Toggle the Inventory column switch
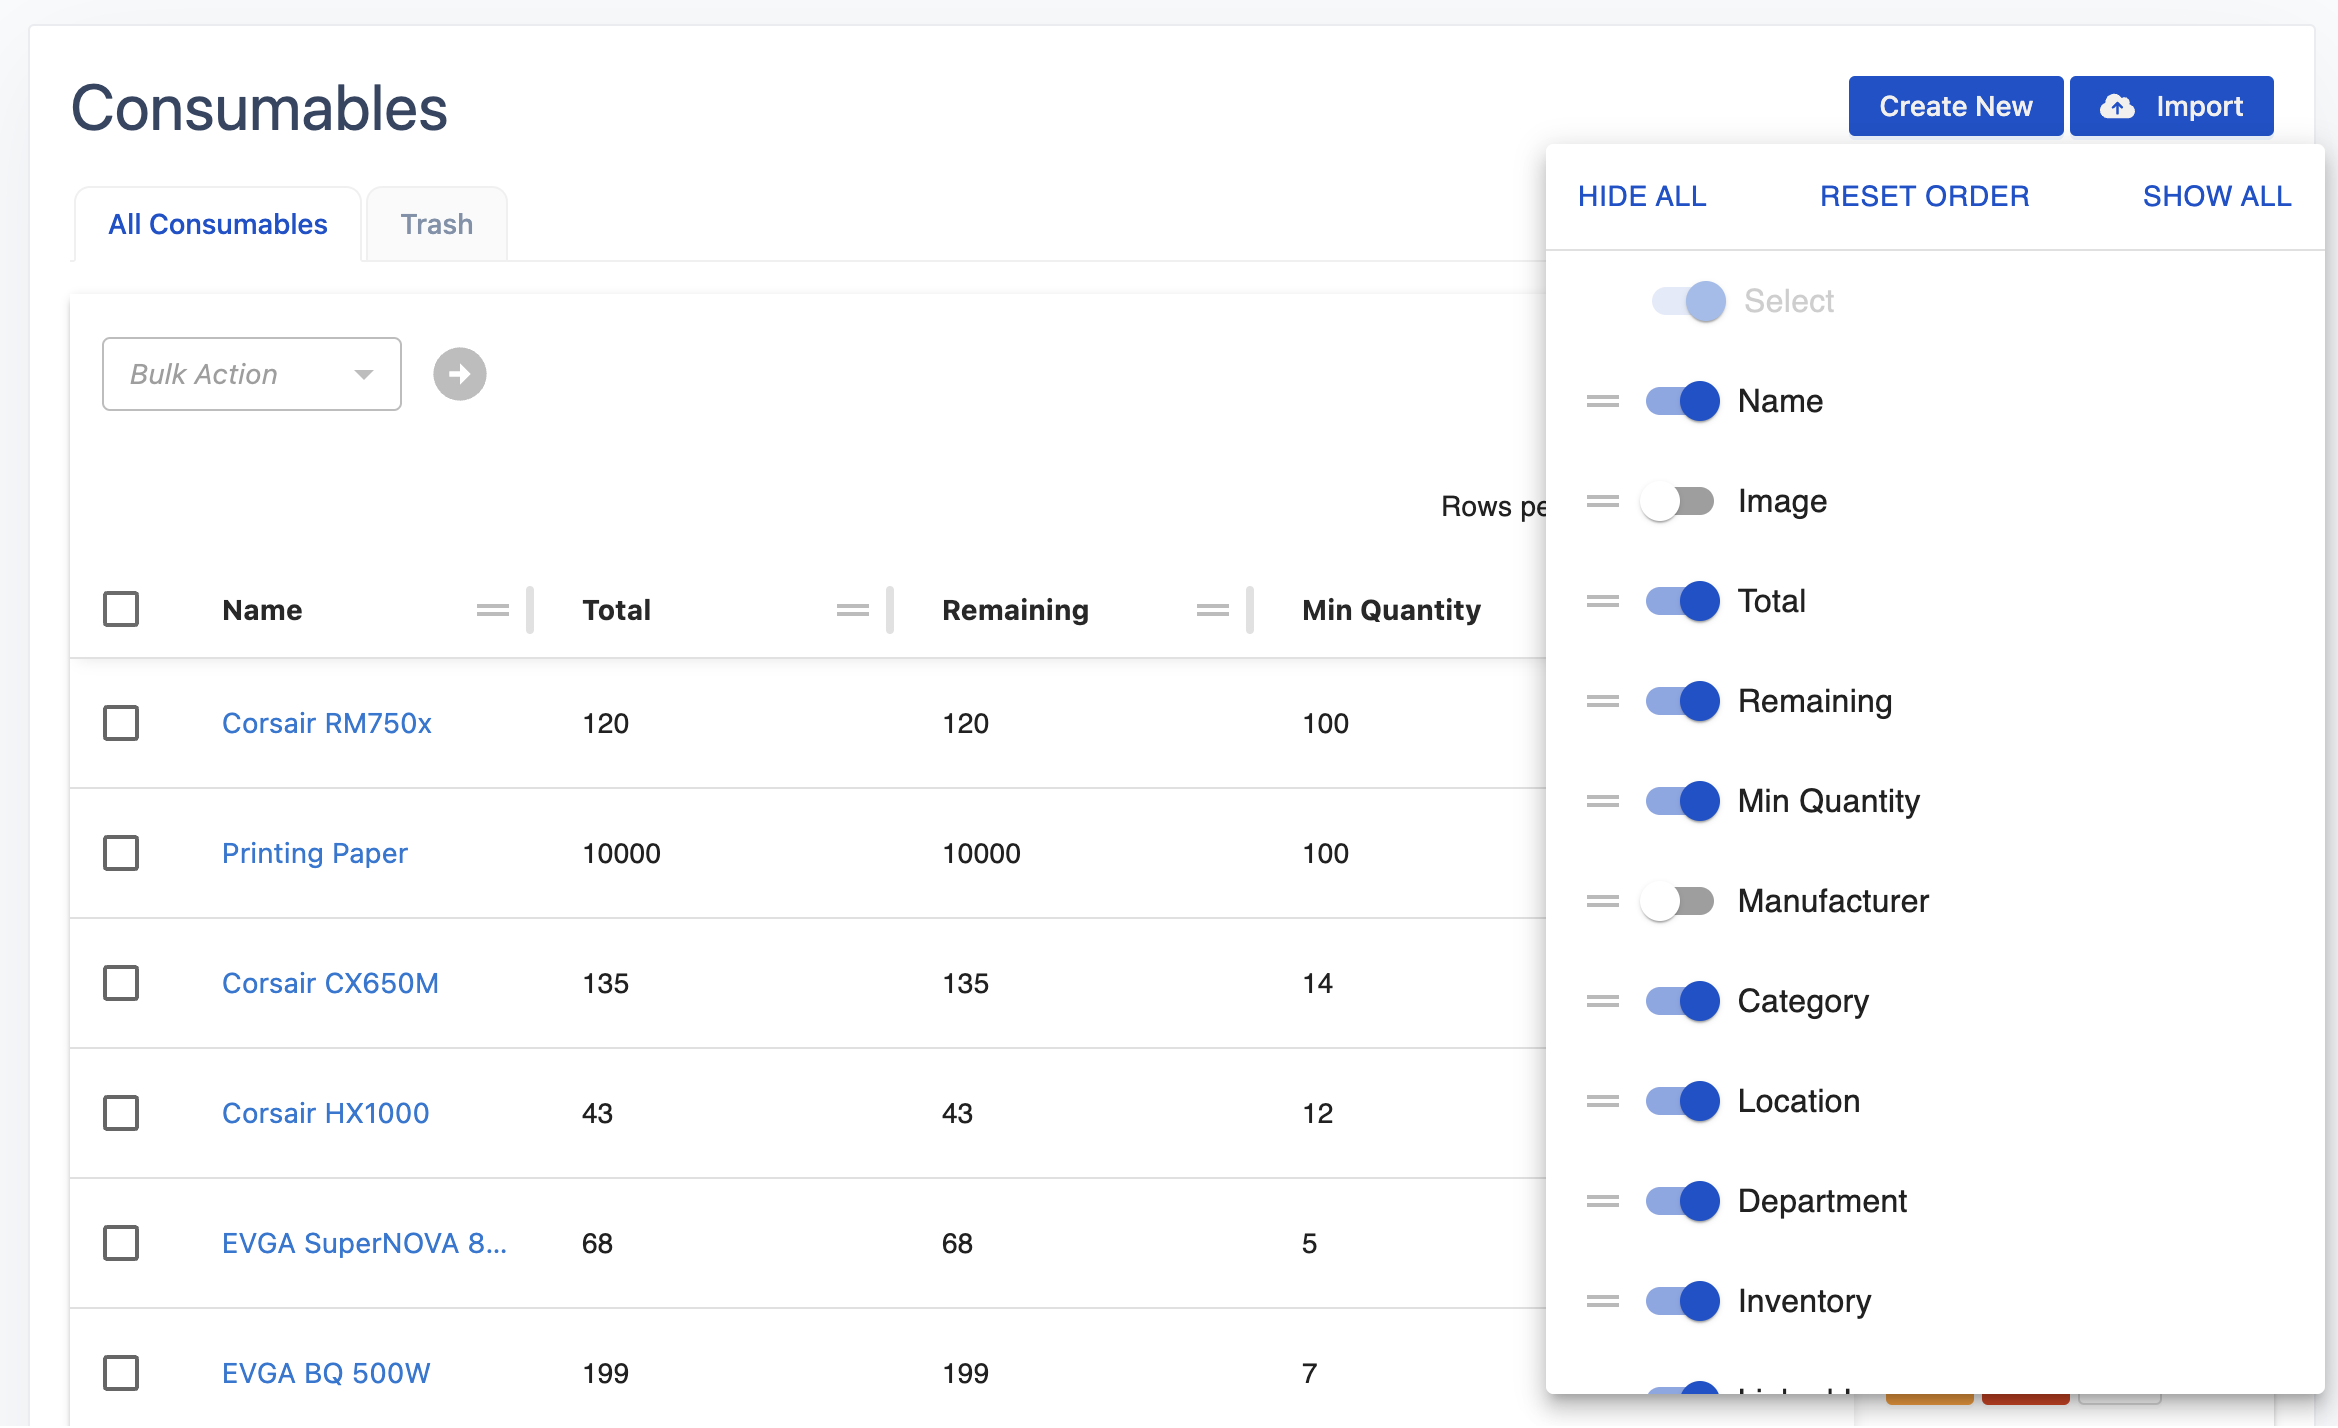Viewport: 2338px width, 1428px height. click(1683, 1301)
